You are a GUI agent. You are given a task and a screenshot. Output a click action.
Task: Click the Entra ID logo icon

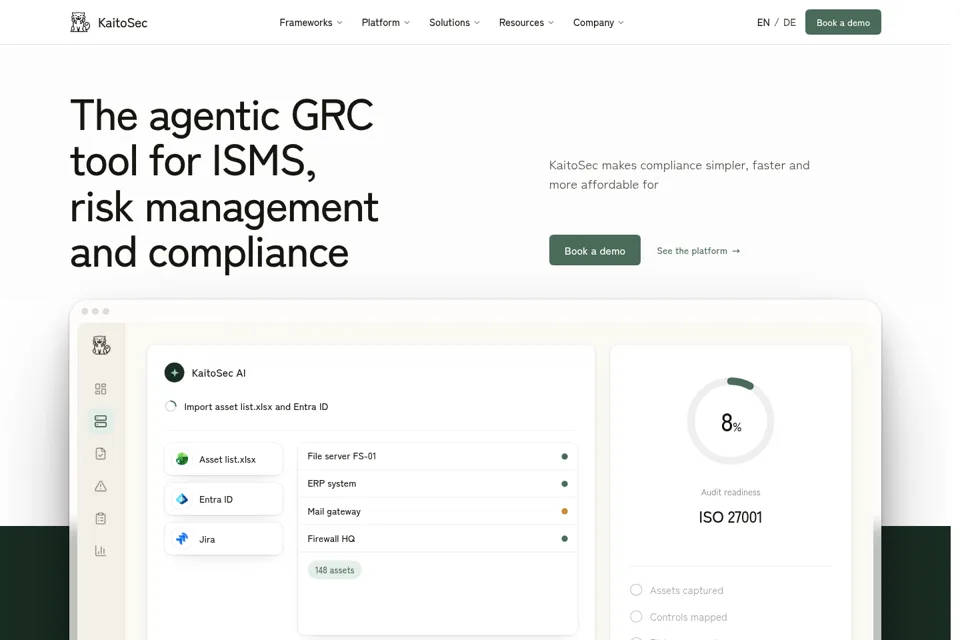(x=182, y=499)
